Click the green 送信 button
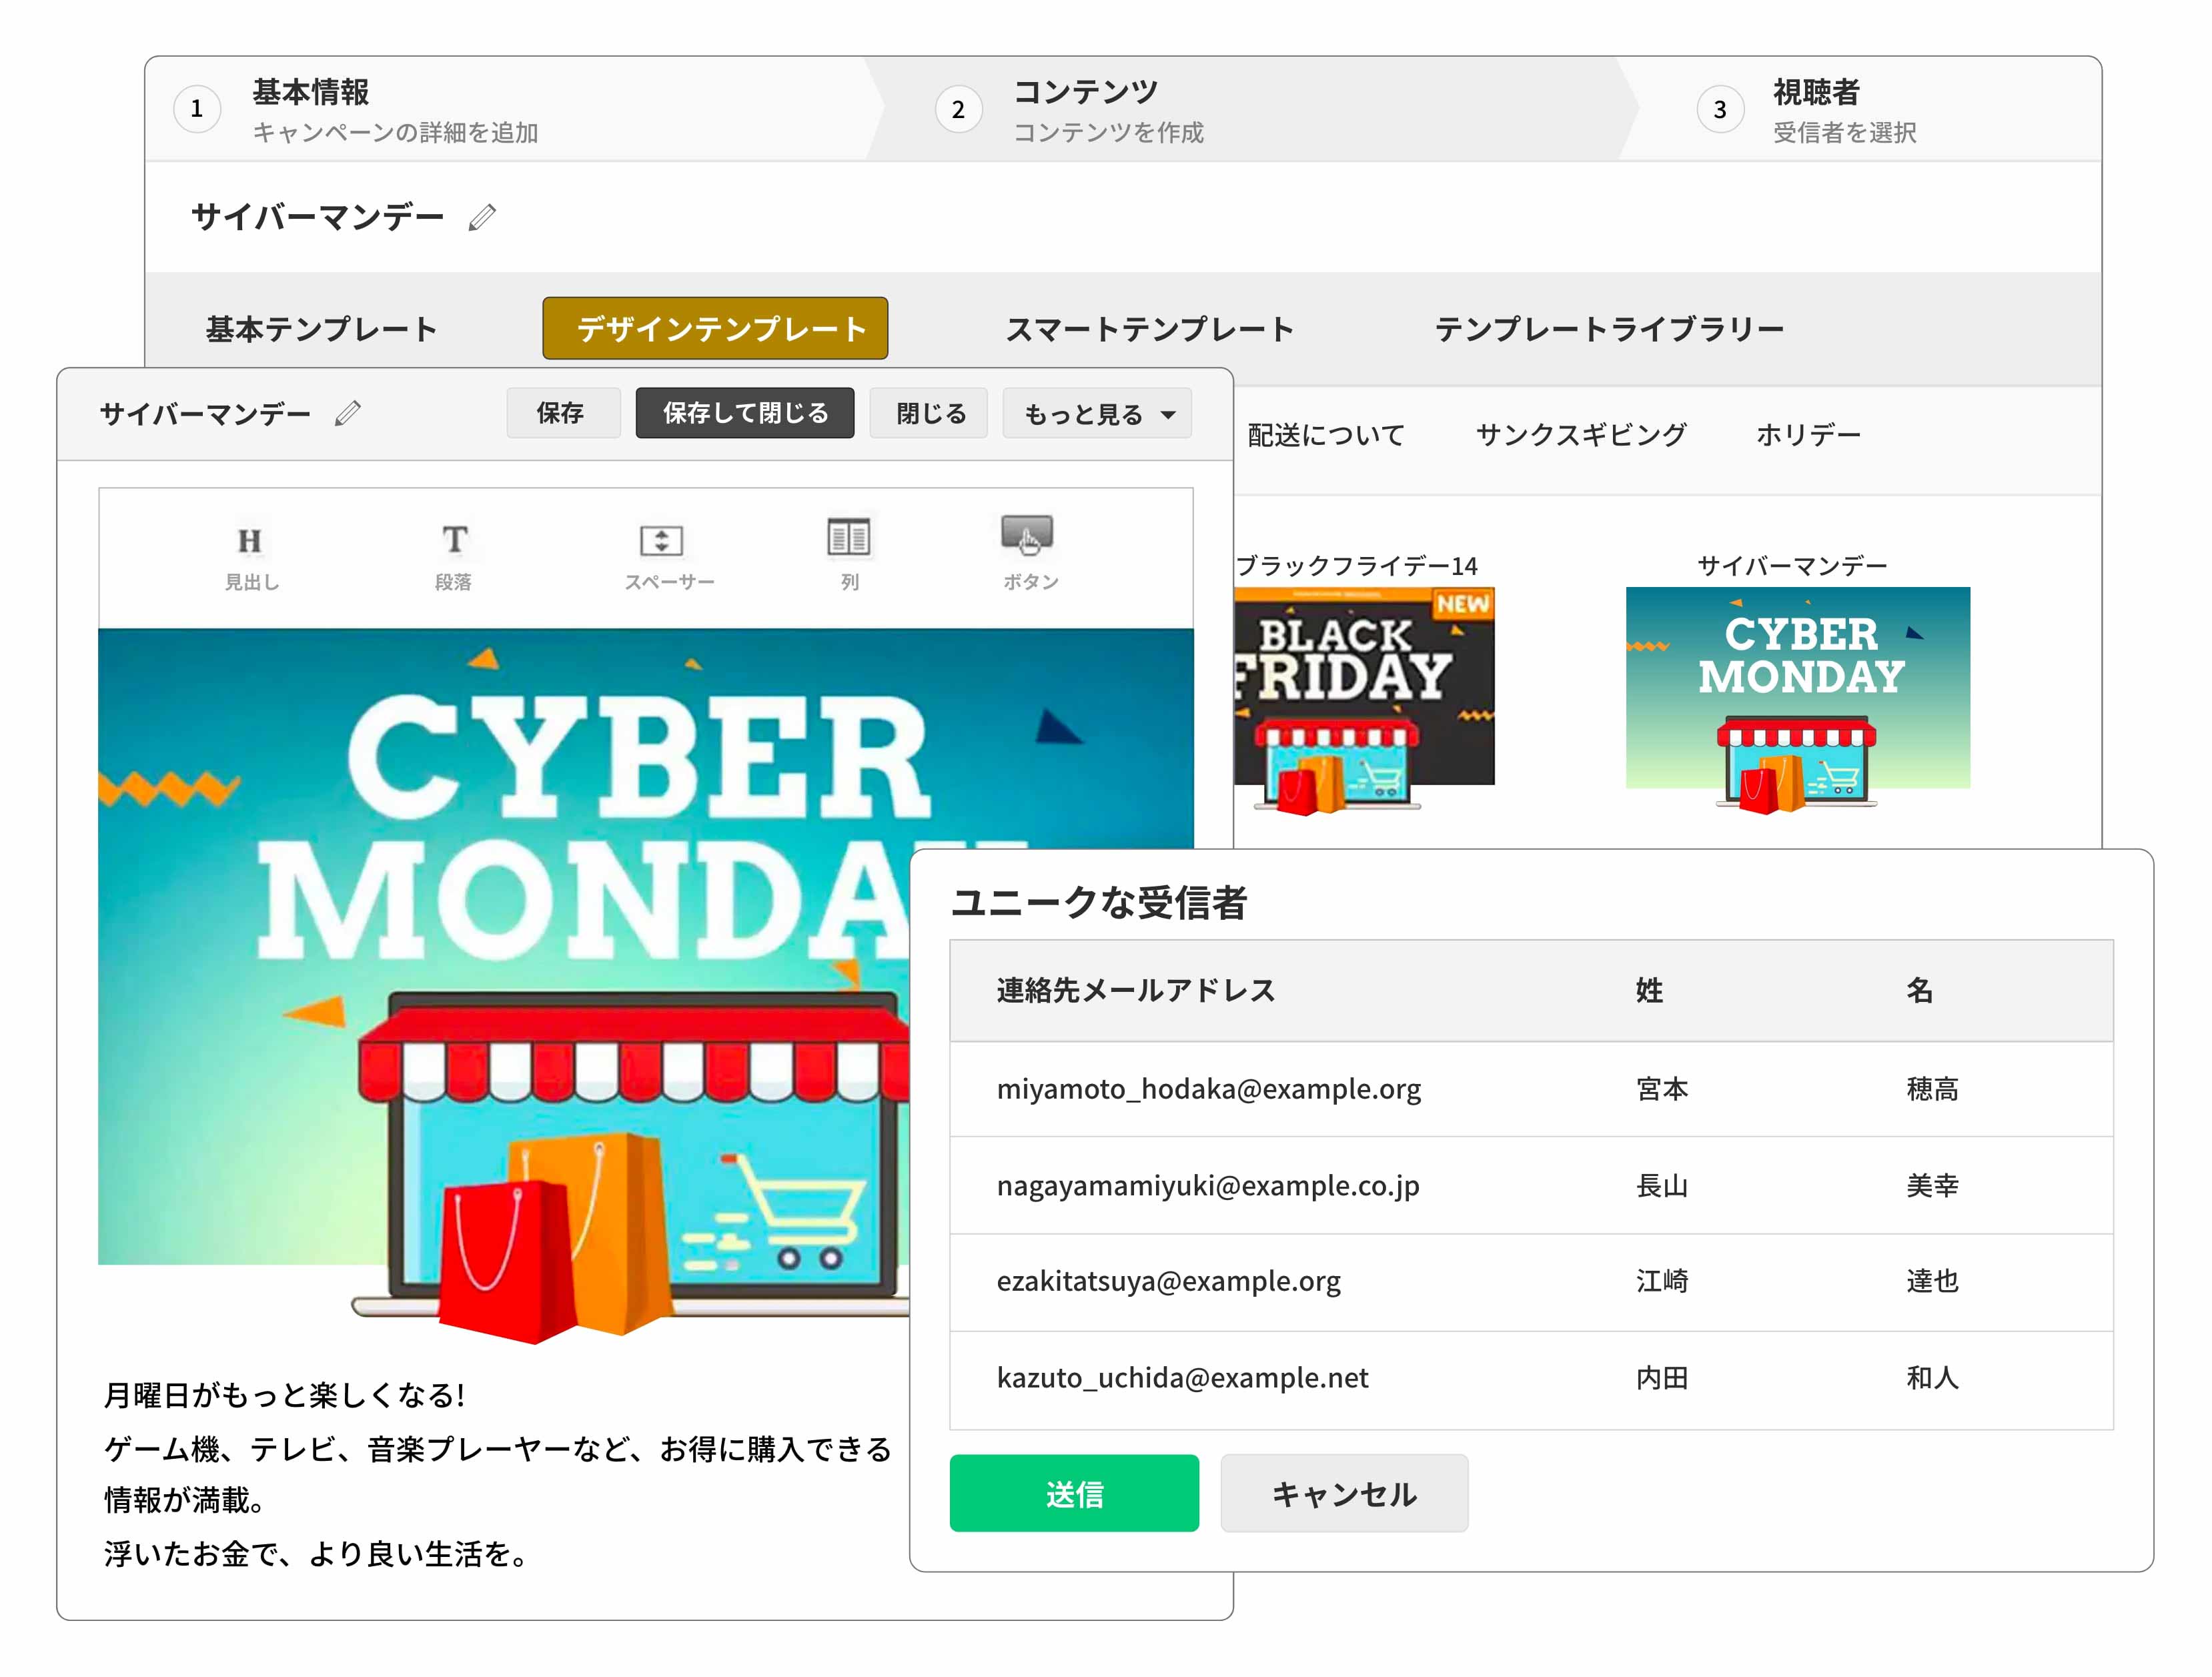Viewport: 2212px width, 1677px height. tap(1074, 1493)
